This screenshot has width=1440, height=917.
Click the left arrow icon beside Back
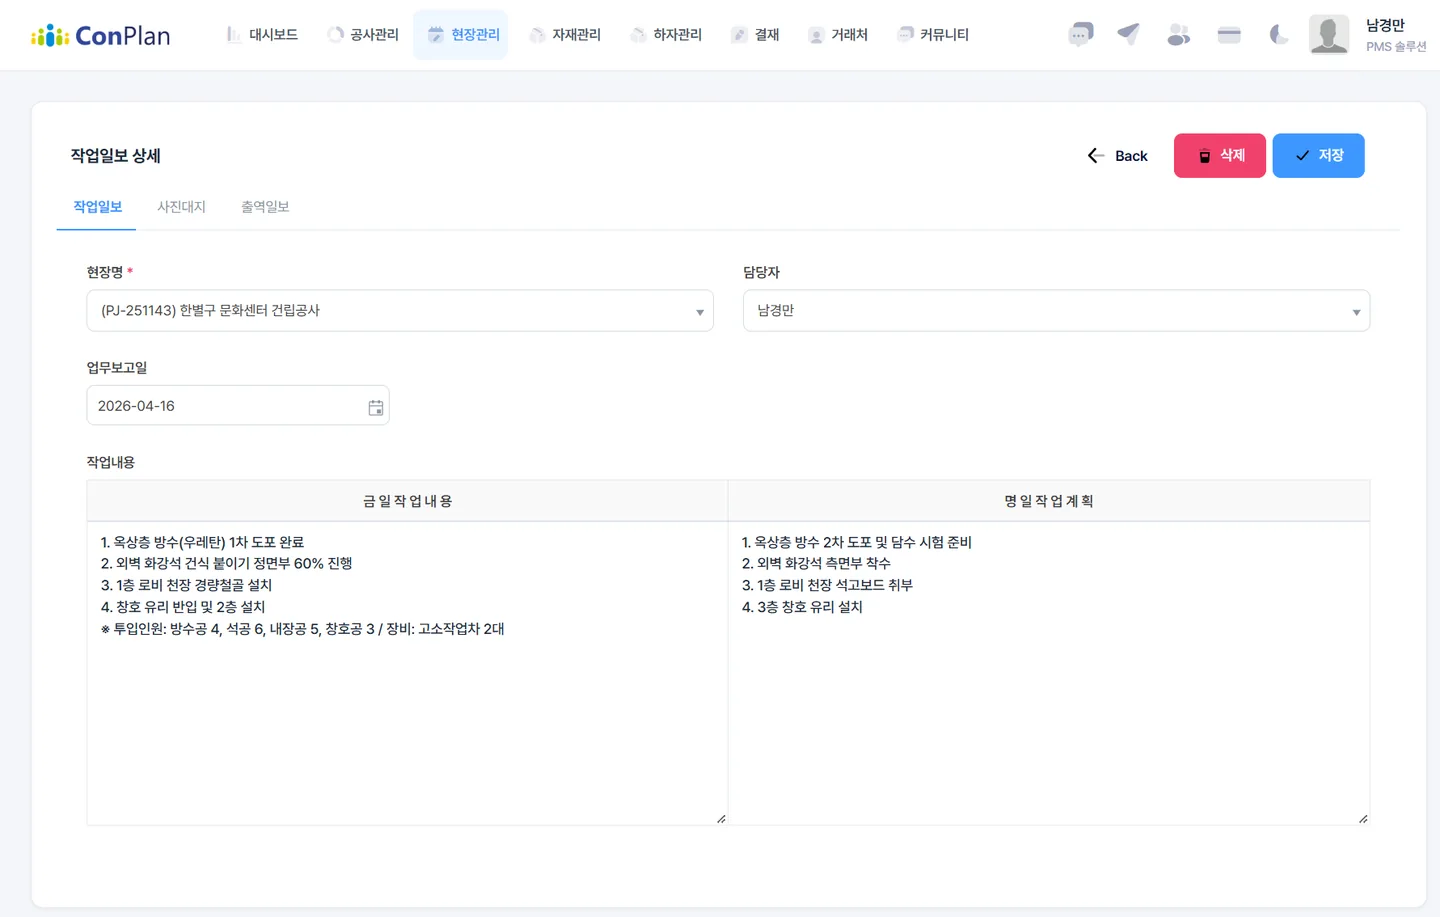click(1096, 156)
